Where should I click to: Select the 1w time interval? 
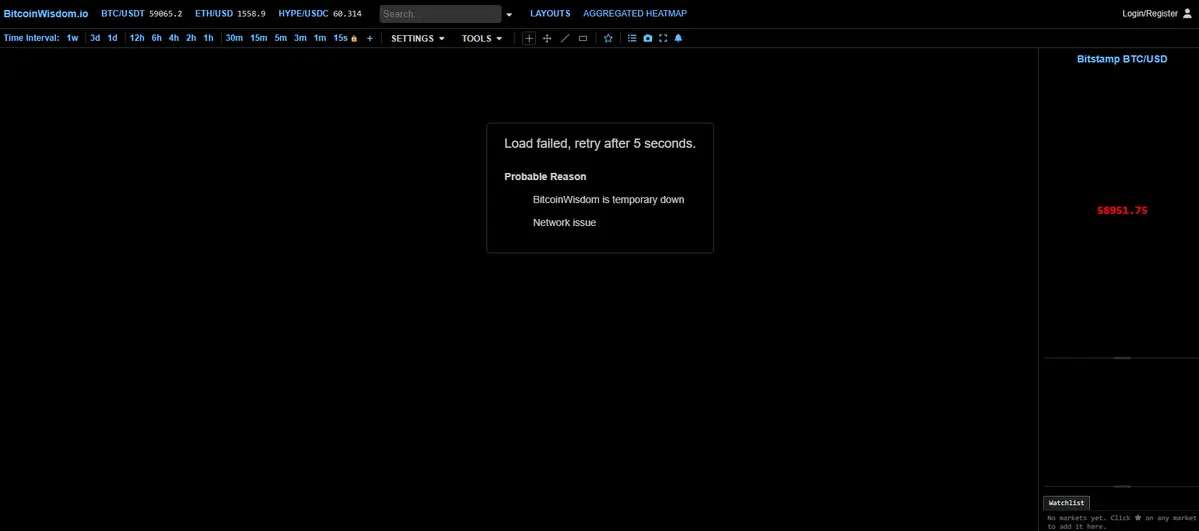pos(72,38)
